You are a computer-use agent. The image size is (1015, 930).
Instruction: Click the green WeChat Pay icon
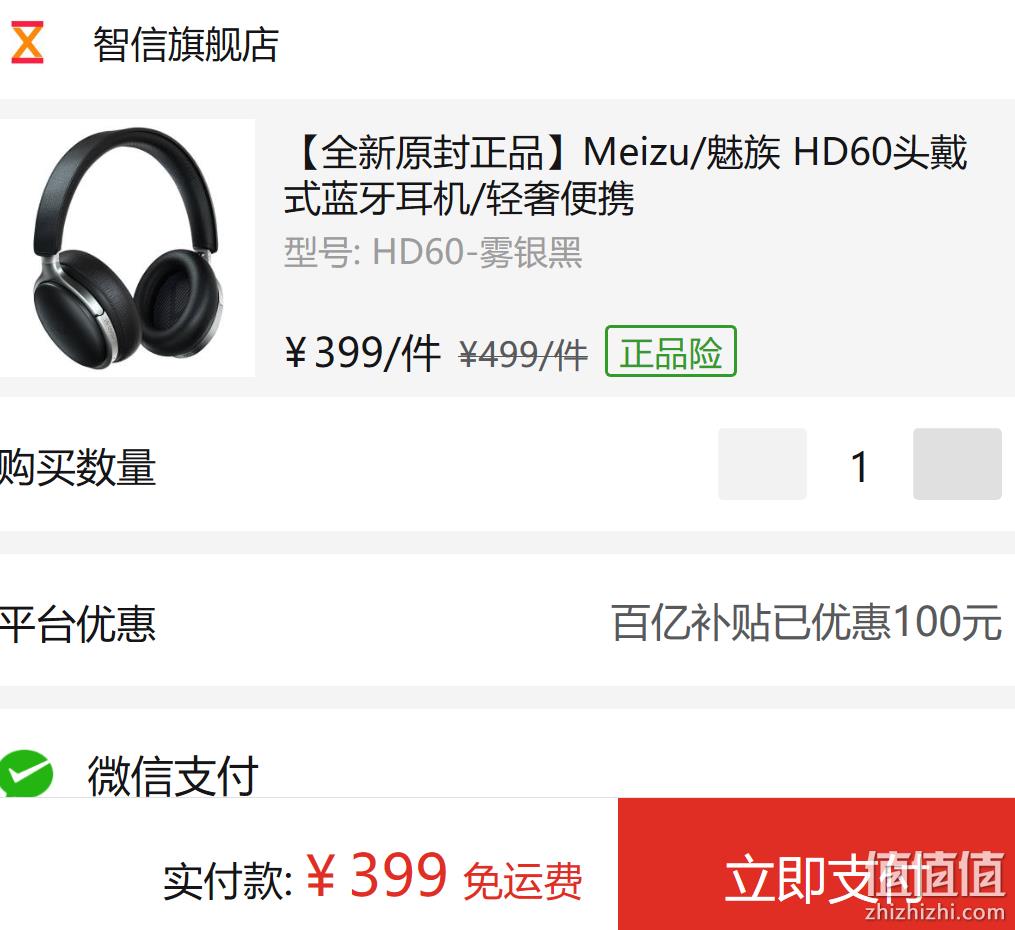pos(26,773)
